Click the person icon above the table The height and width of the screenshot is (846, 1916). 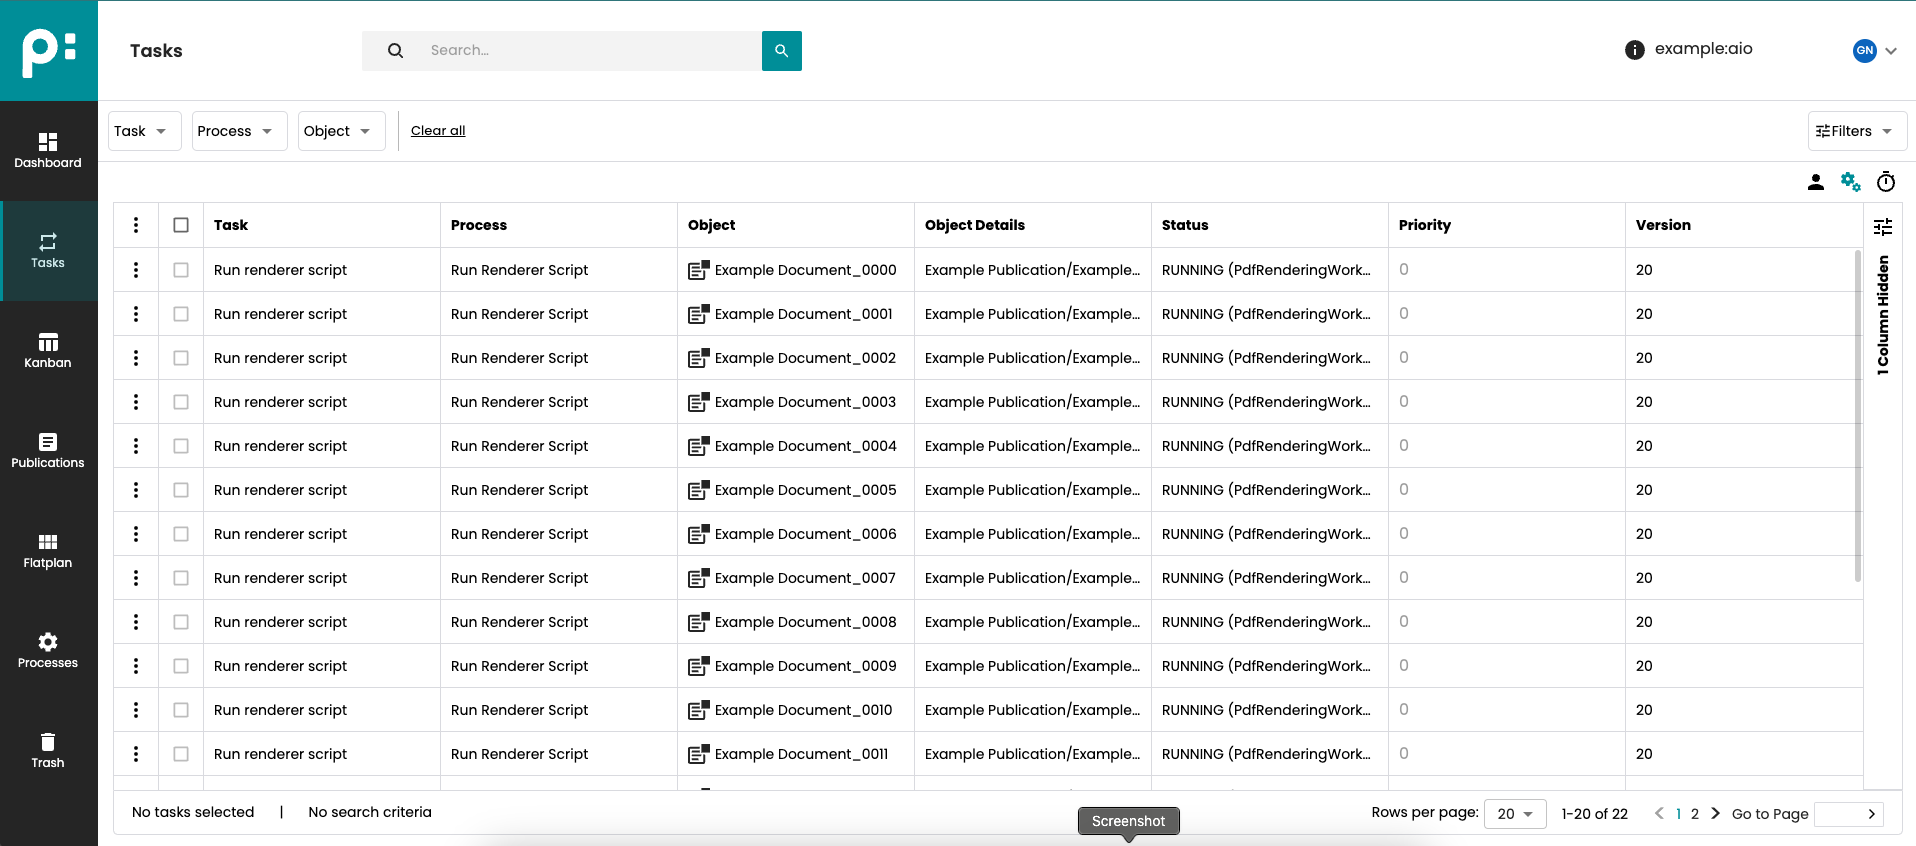point(1815,182)
